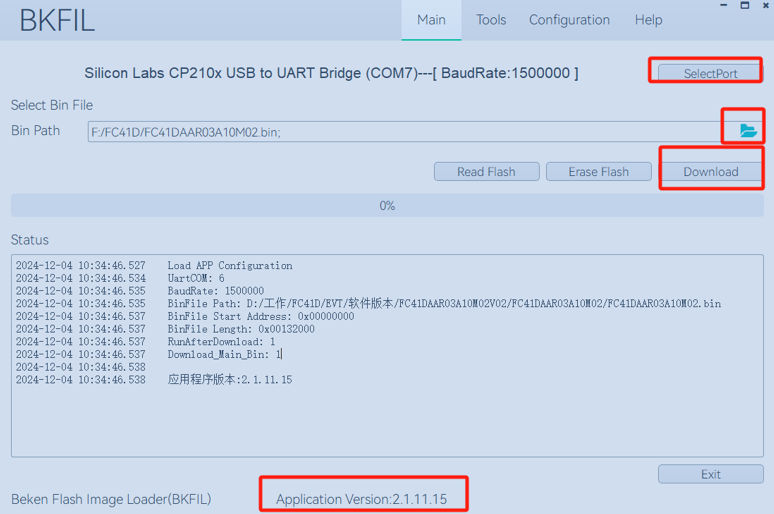774x514 pixels.
Task: Open the Tools tab
Action: [491, 20]
